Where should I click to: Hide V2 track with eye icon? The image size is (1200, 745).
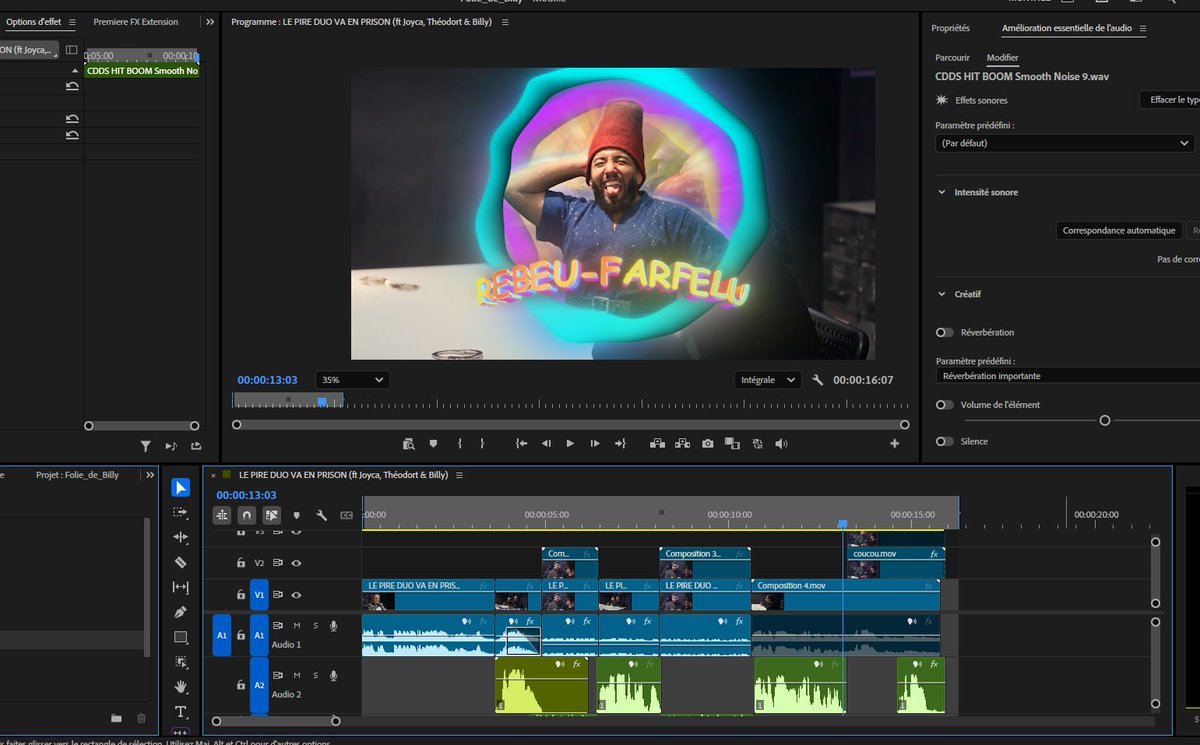[x=296, y=562]
